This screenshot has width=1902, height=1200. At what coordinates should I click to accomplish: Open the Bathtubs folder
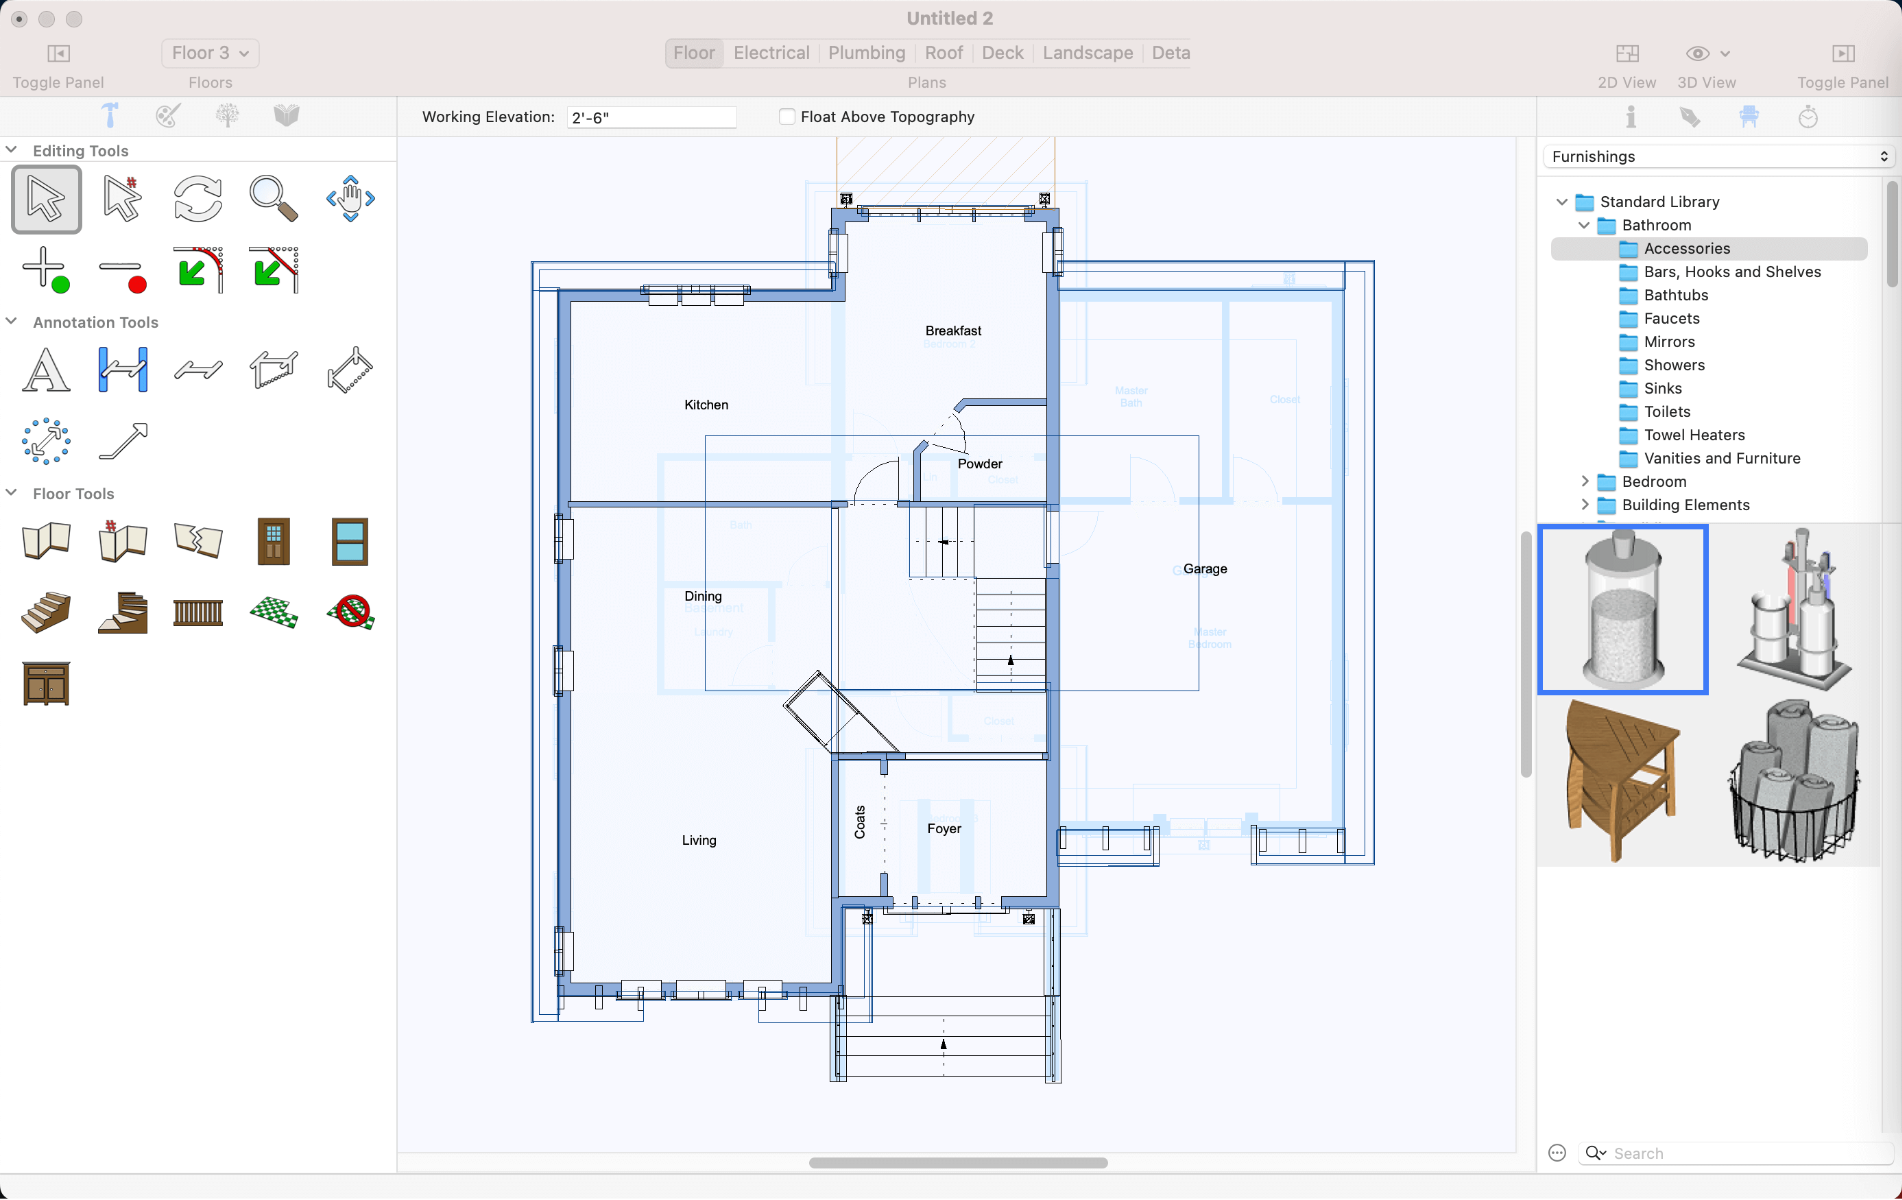(x=1676, y=295)
